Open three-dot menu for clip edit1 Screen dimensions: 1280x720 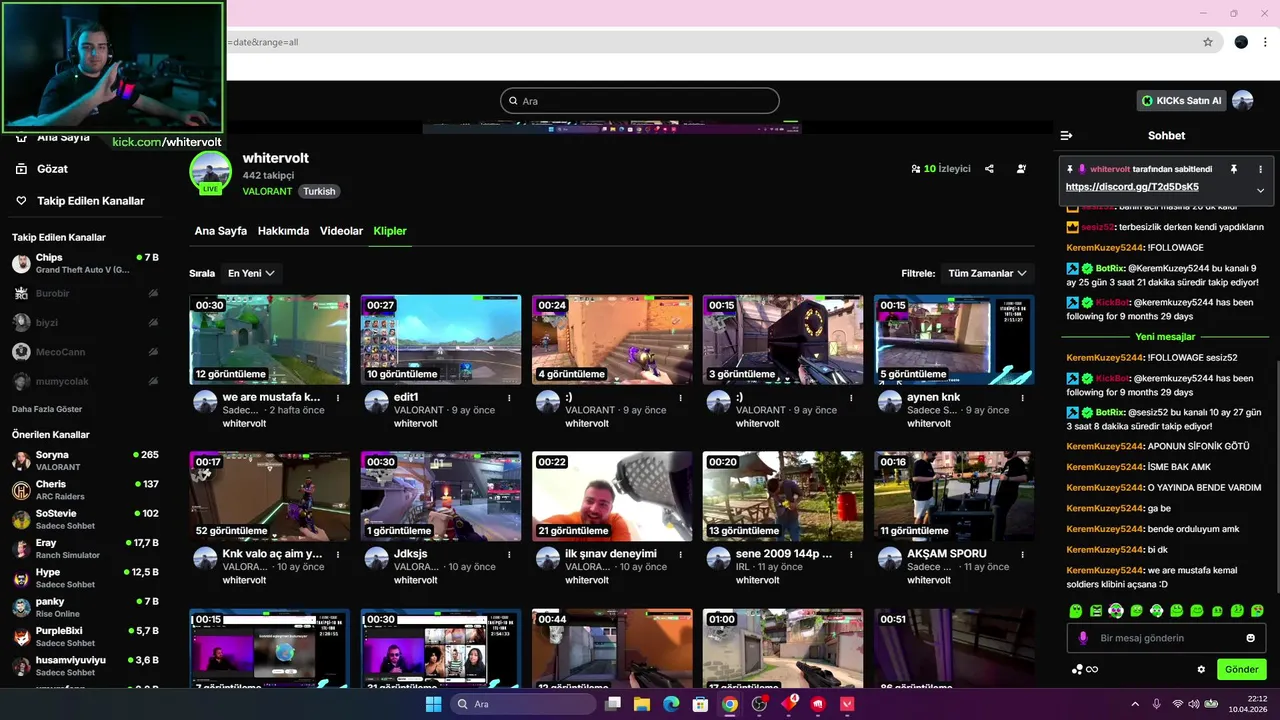point(509,398)
